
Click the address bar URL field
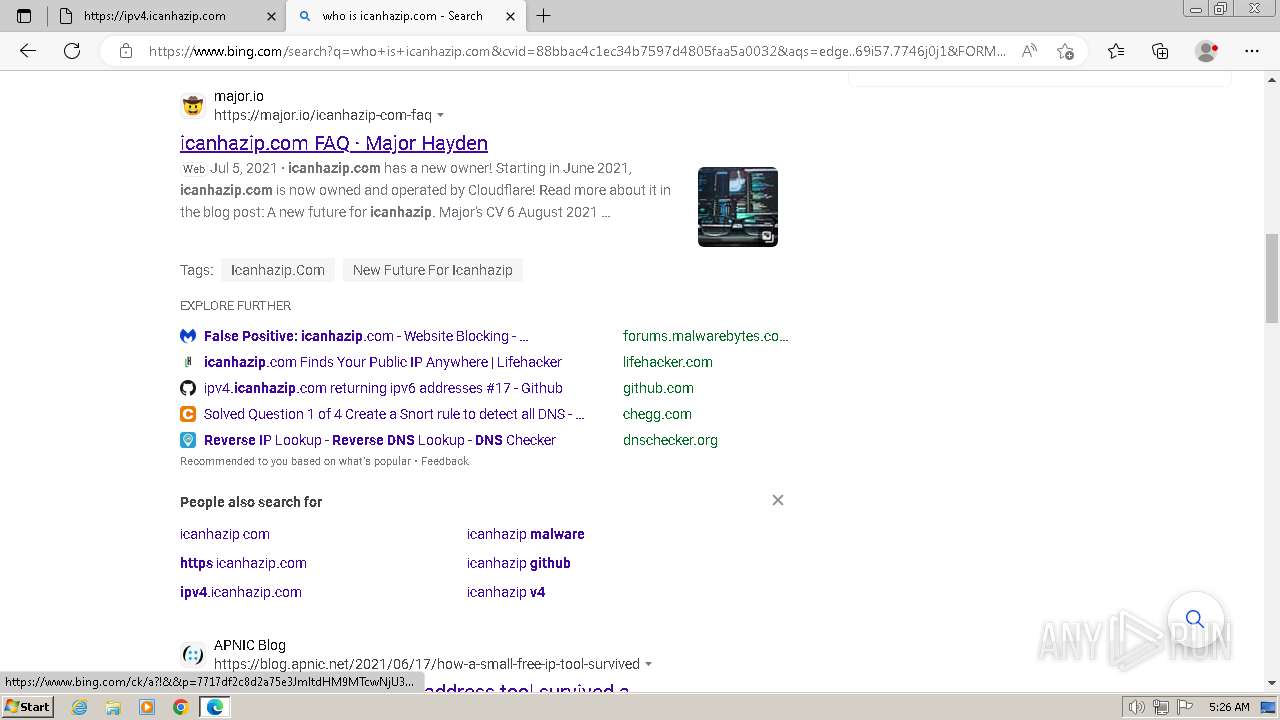pyautogui.click(x=577, y=51)
